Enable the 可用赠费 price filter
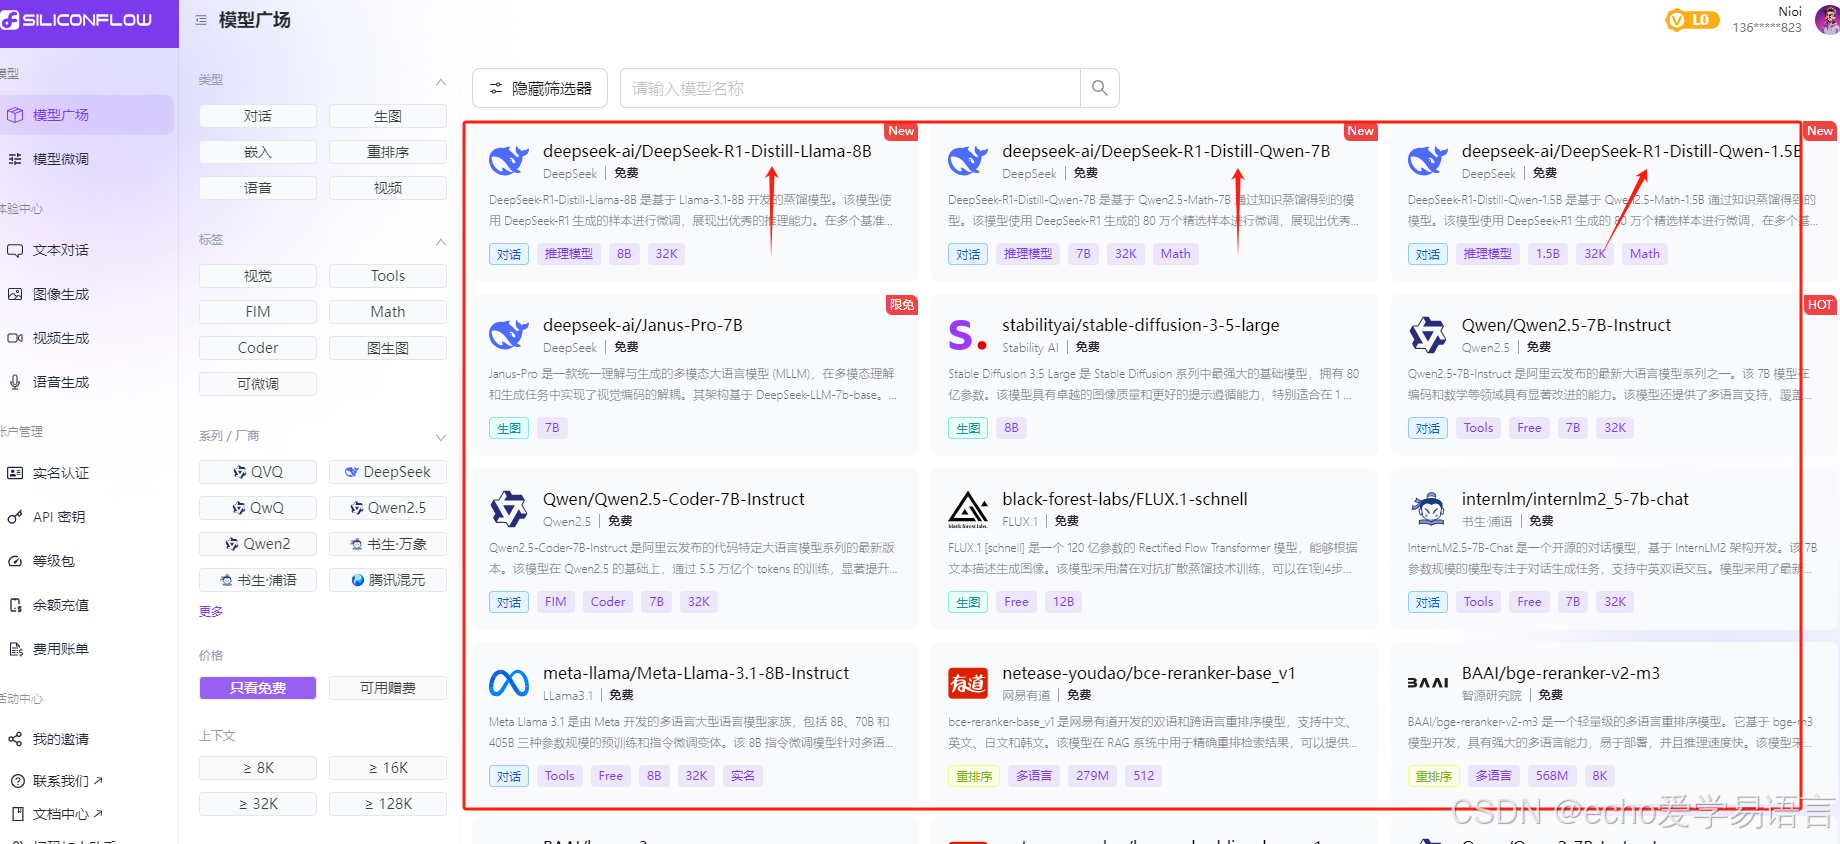The image size is (1840, 844). (x=388, y=688)
